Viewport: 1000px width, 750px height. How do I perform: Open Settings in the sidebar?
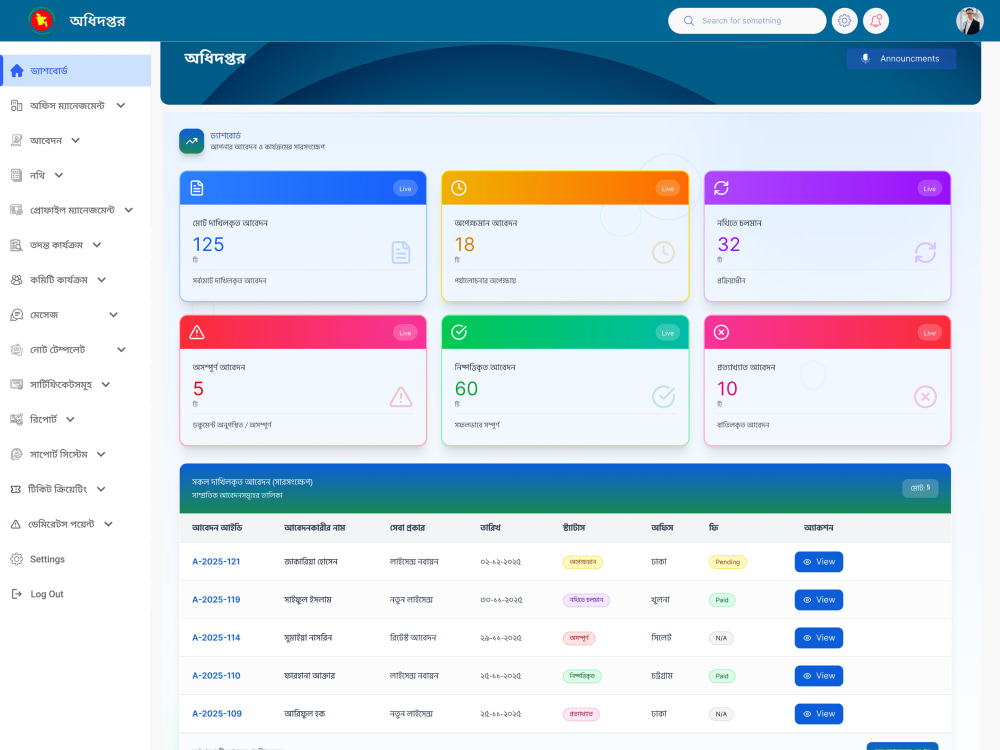click(47, 559)
